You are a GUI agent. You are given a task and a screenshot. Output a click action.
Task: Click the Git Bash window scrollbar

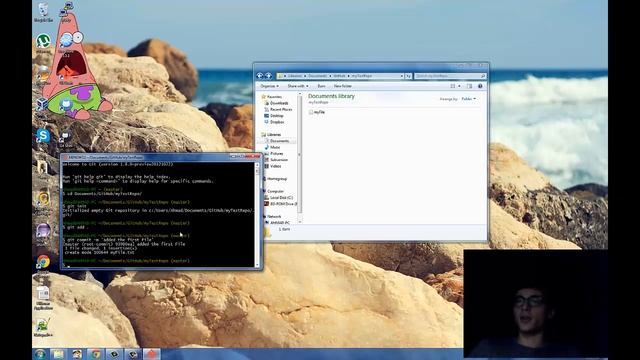[257, 215]
